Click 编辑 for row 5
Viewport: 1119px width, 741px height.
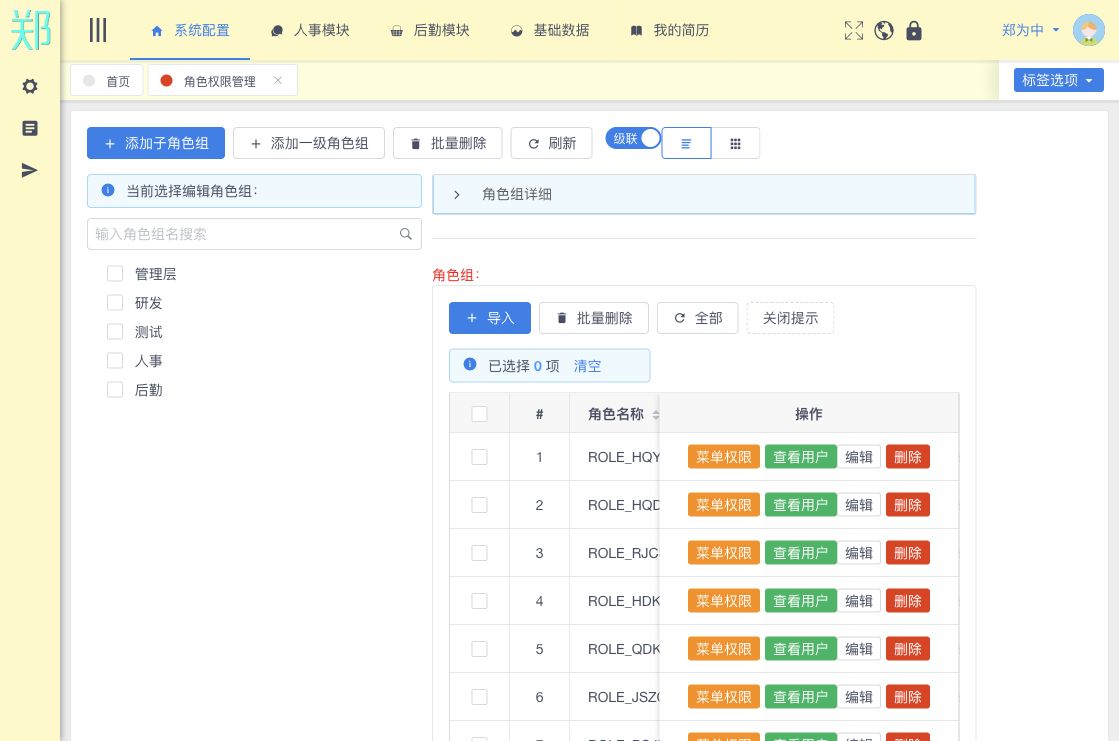(859, 649)
